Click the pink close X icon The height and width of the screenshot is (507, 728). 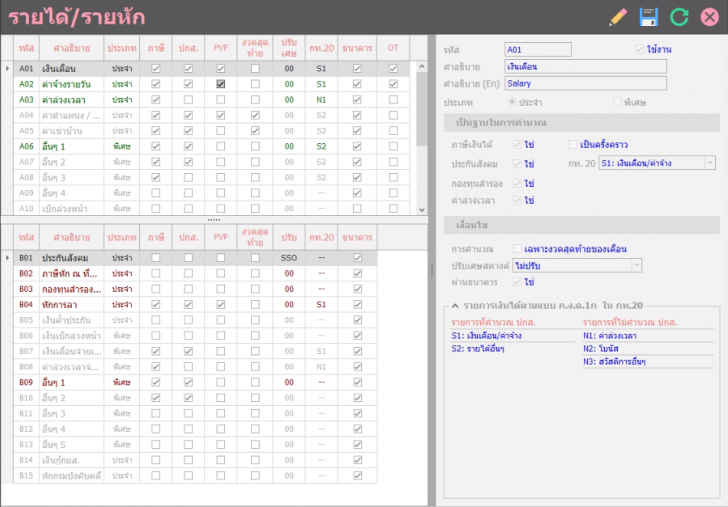[709, 17]
